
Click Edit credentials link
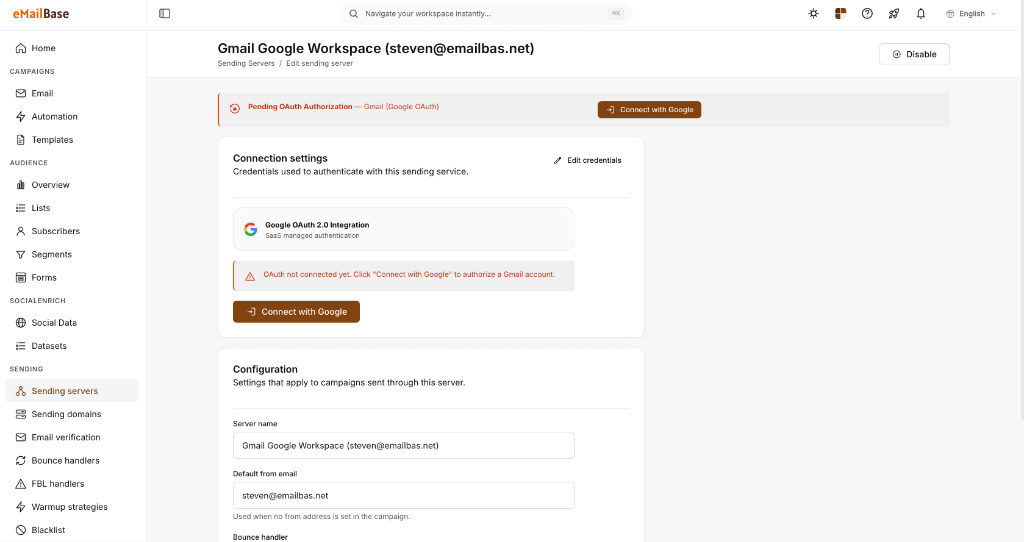pos(588,161)
